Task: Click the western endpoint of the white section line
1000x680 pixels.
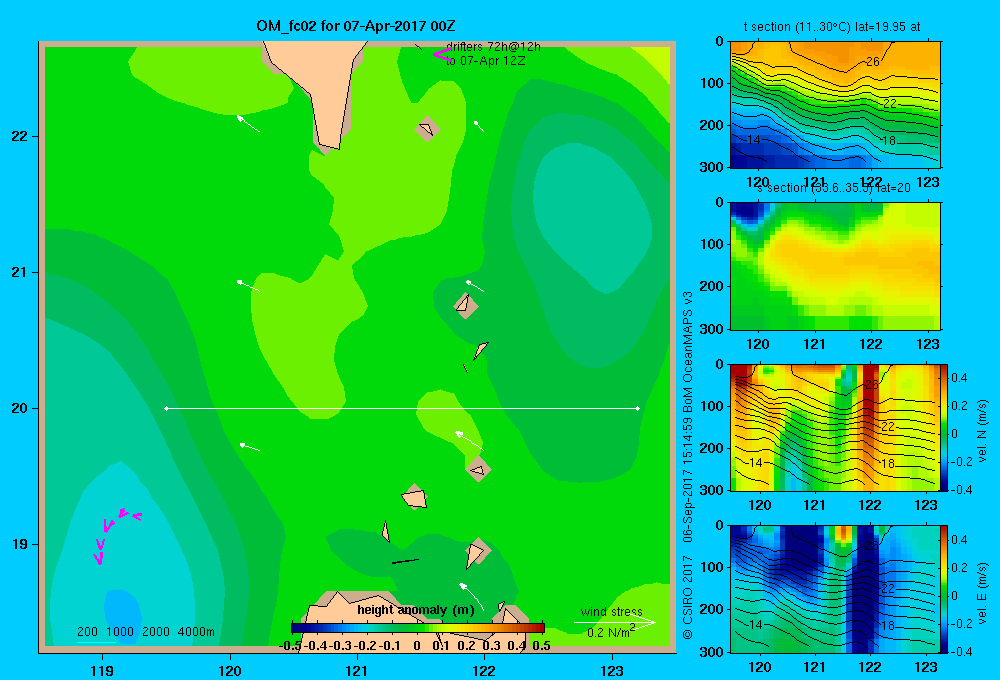Action: pyautogui.click(x=166, y=408)
